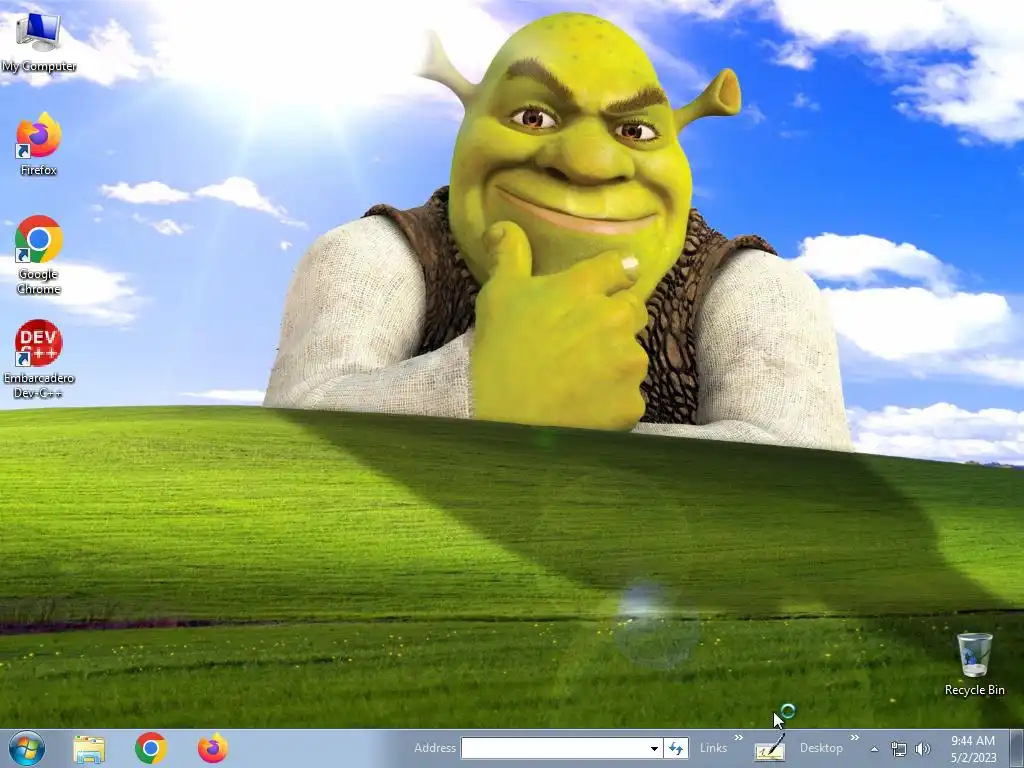Select the Firefox desktop shortcut
Image resolution: width=1024 pixels, height=768 pixels.
[39, 144]
